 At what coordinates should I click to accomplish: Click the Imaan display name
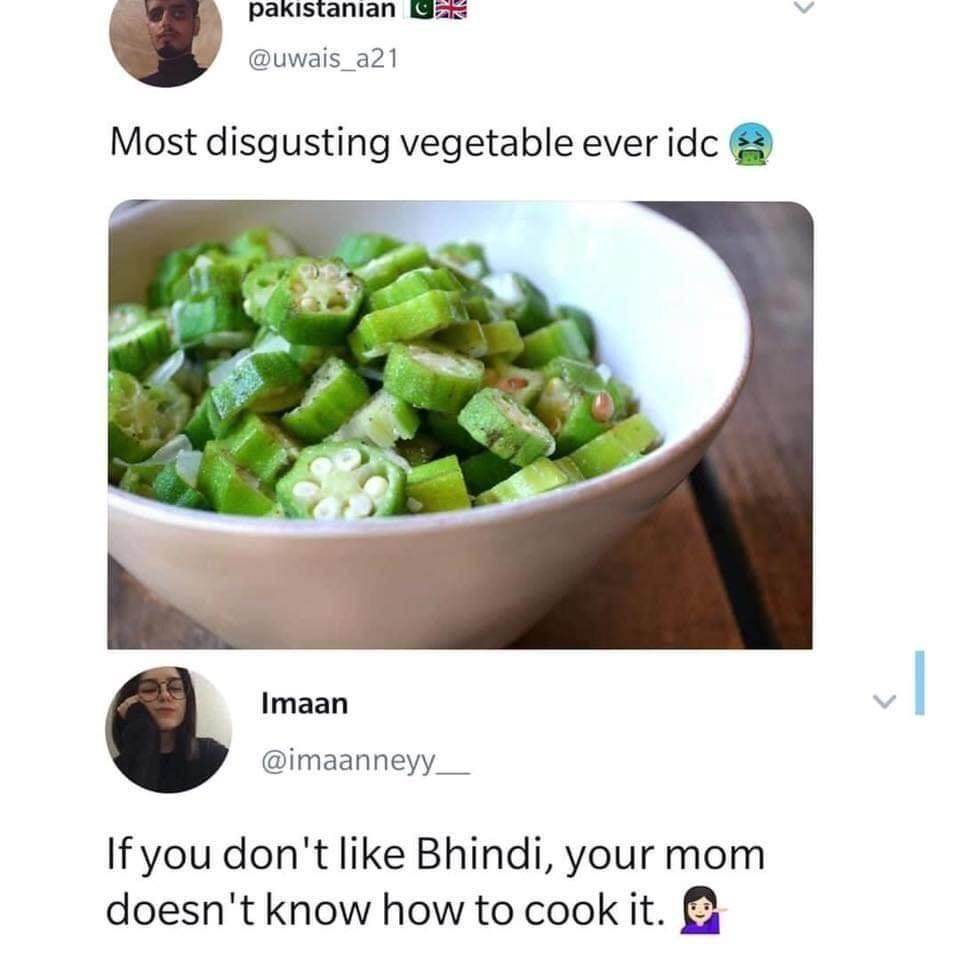click(x=304, y=703)
